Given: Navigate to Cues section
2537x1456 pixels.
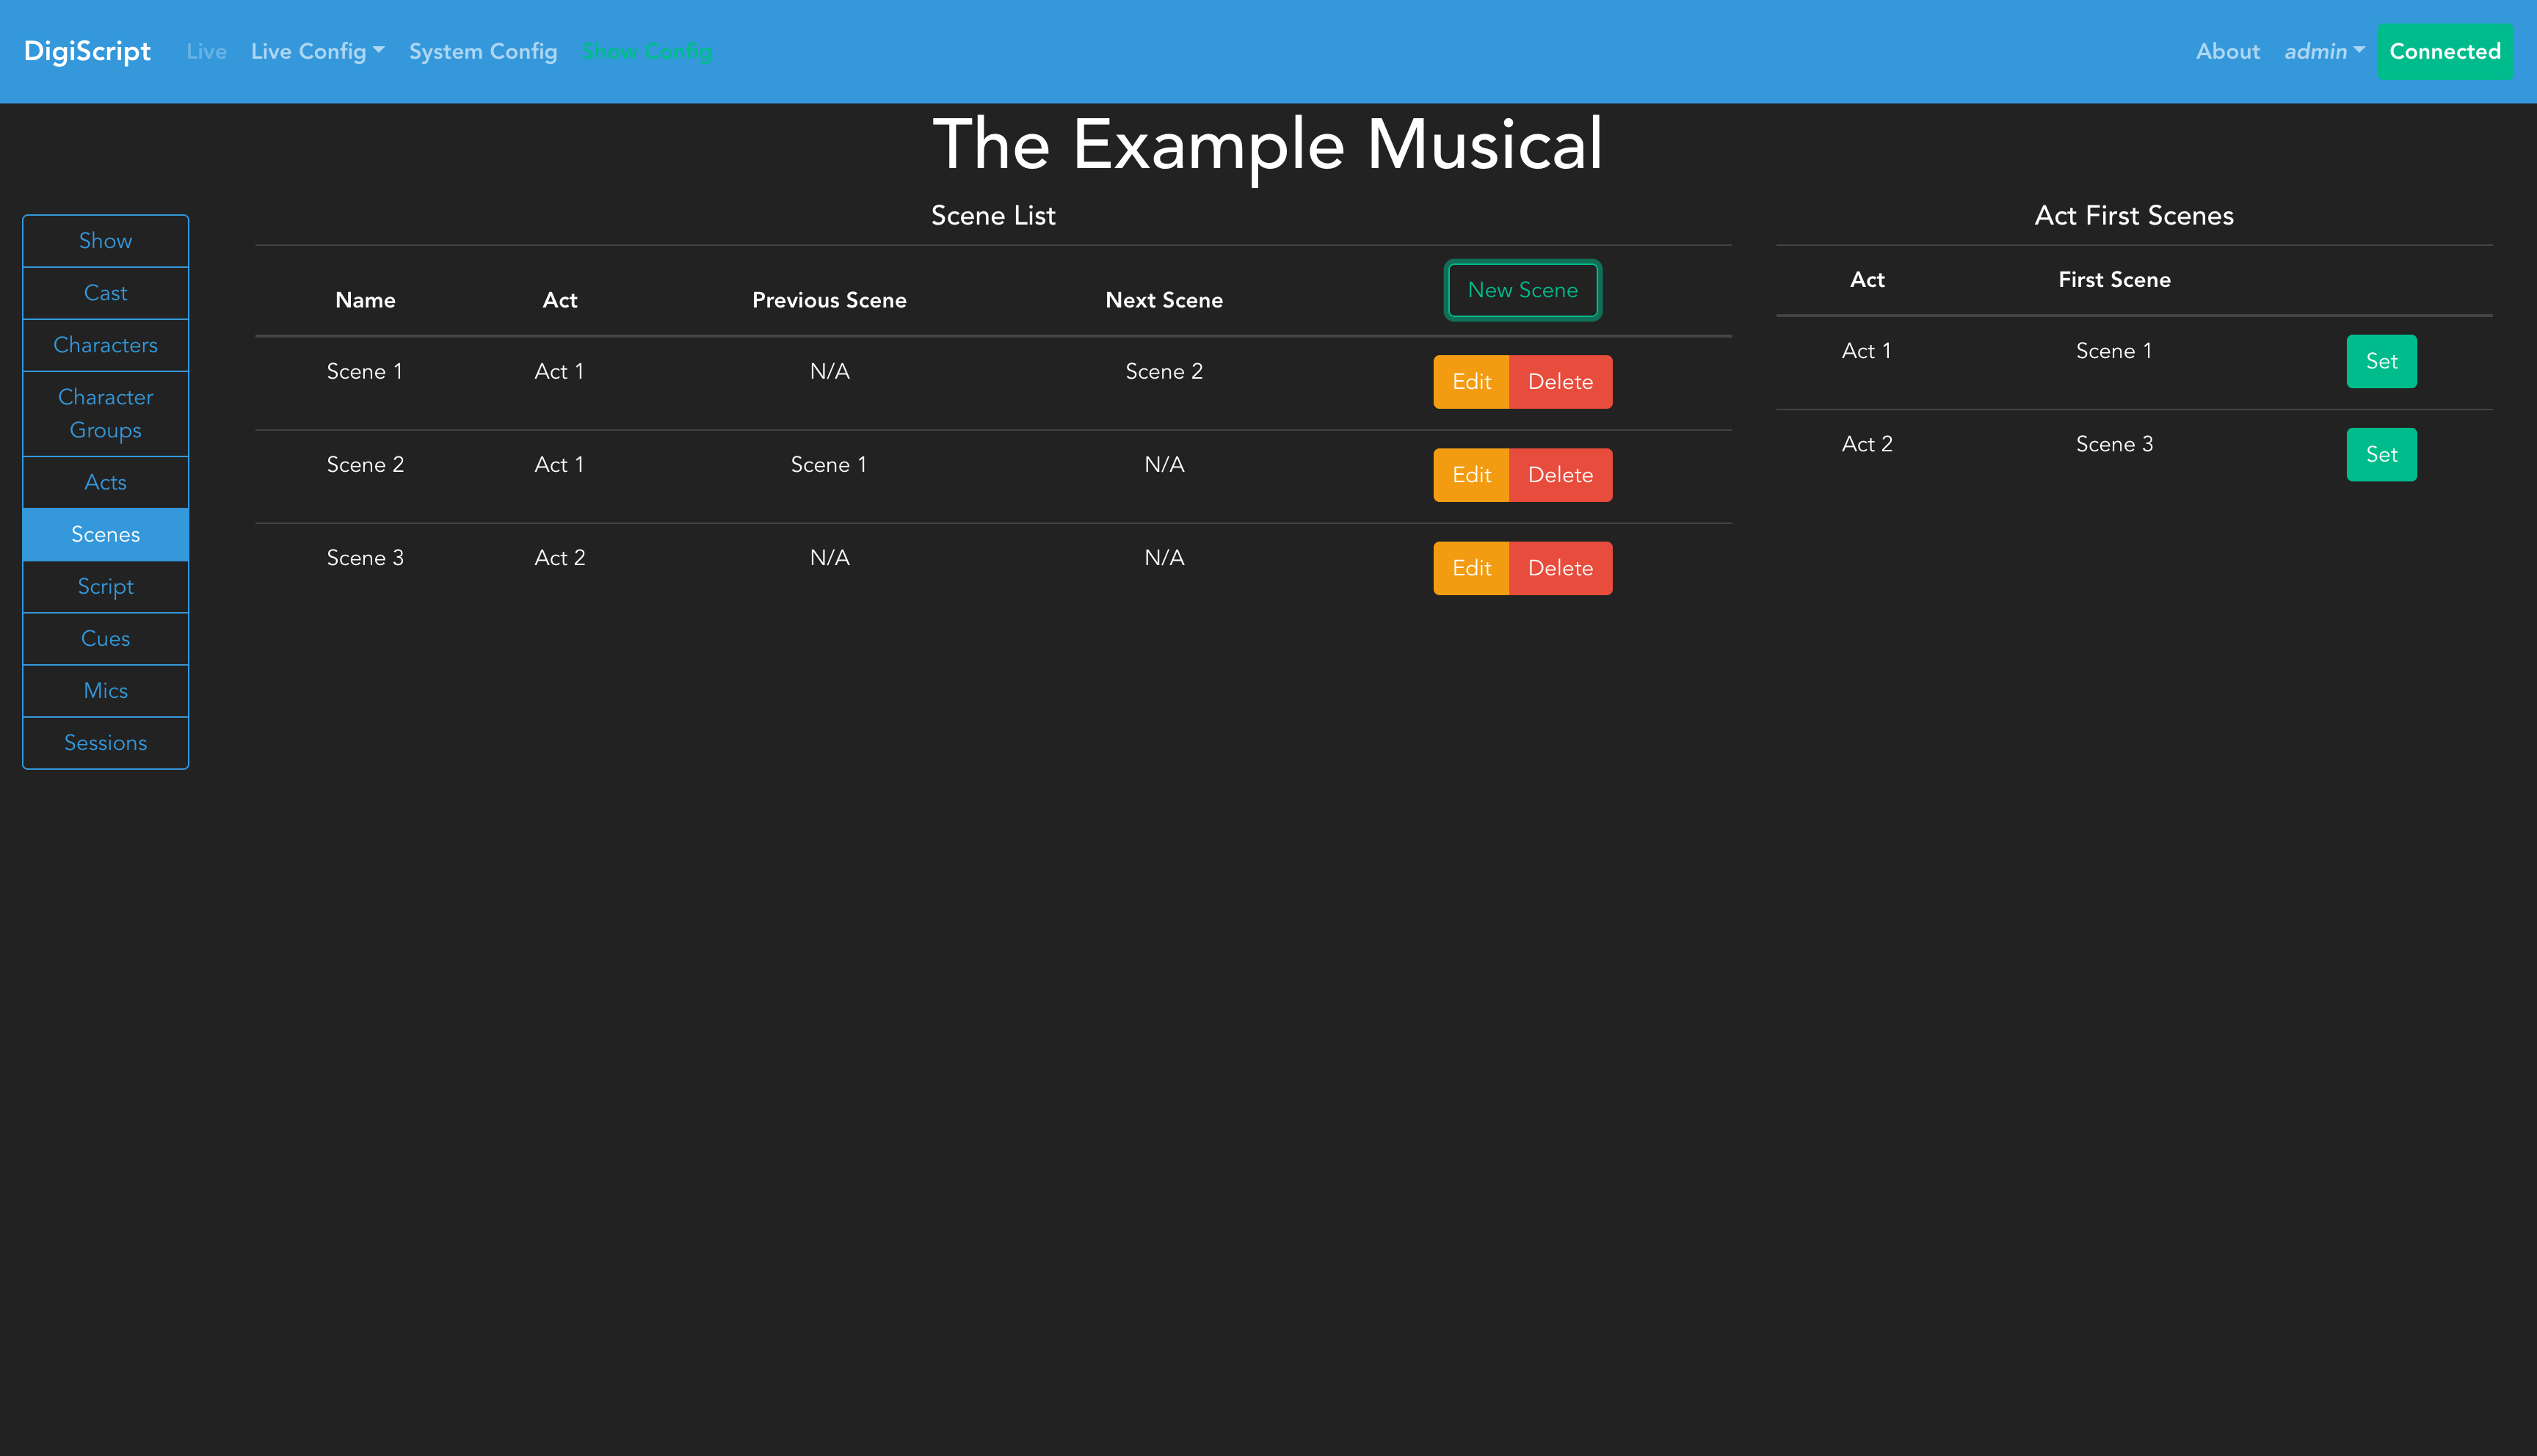Looking at the screenshot, I should tap(105, 638).
